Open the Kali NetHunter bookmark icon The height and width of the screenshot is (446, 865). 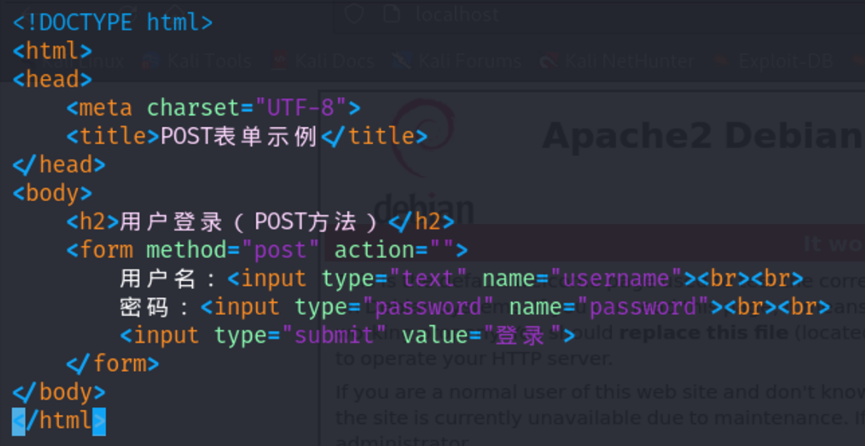click(548, 61)
